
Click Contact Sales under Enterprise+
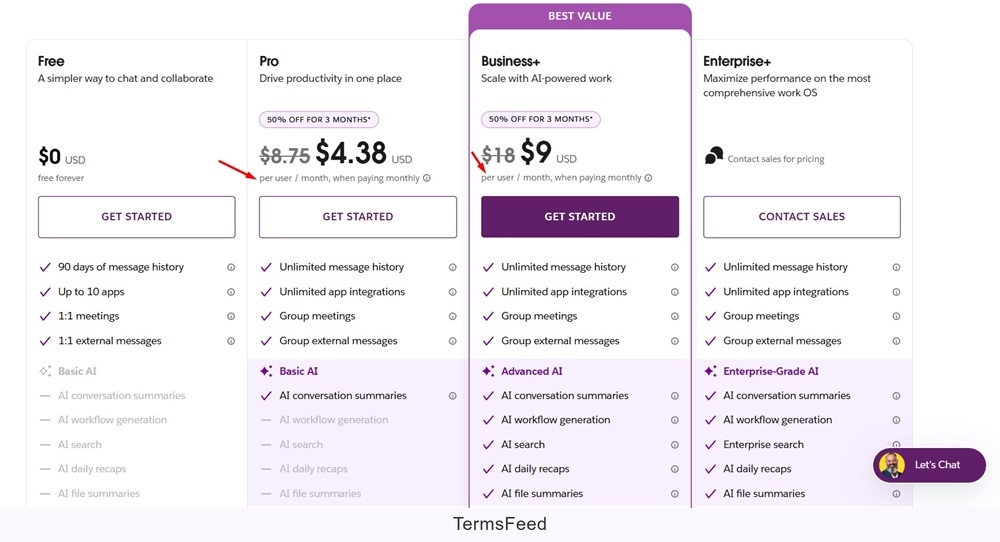[802, 217]
